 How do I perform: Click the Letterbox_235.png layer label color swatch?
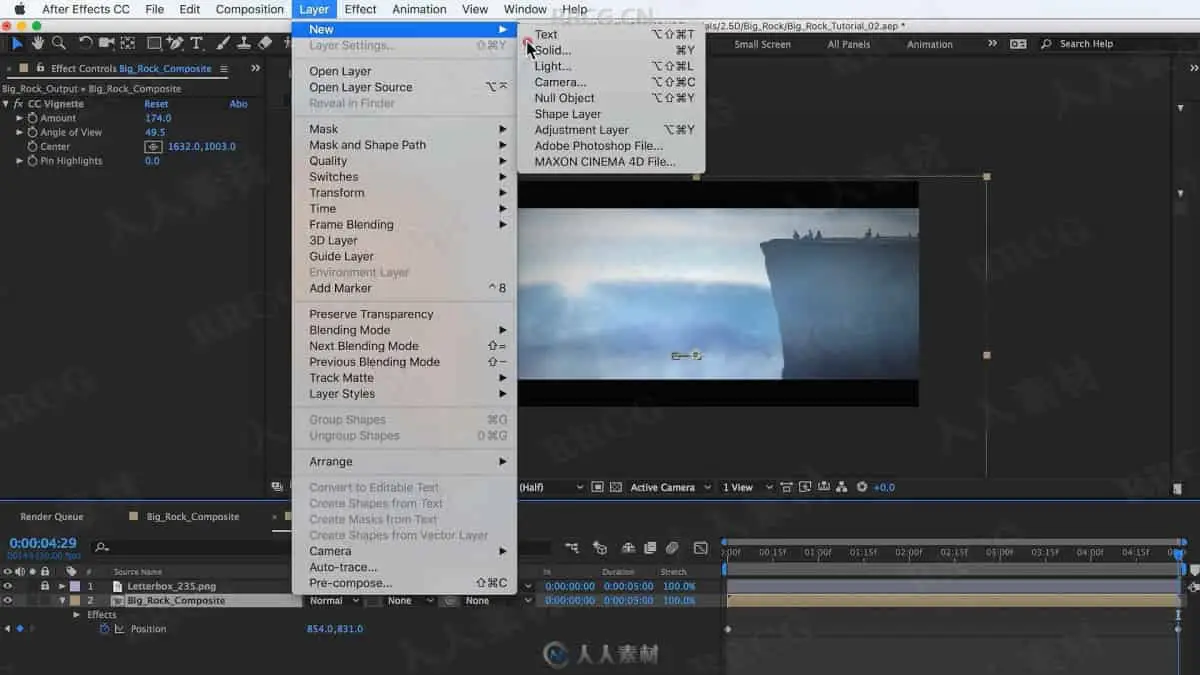coord(75,586)
